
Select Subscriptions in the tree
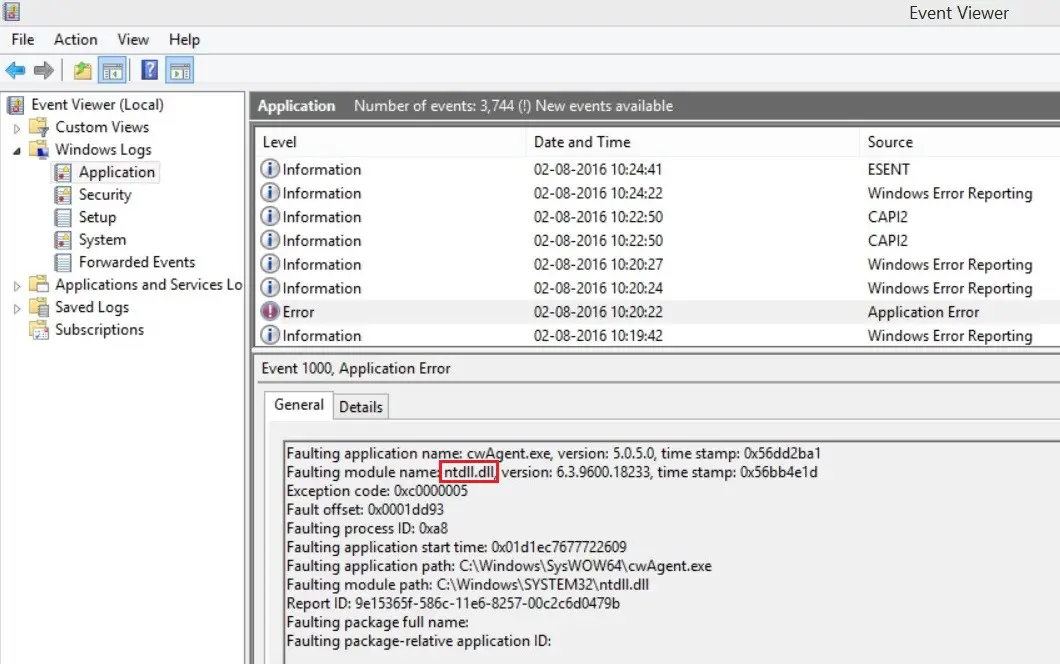click(99, 330)
